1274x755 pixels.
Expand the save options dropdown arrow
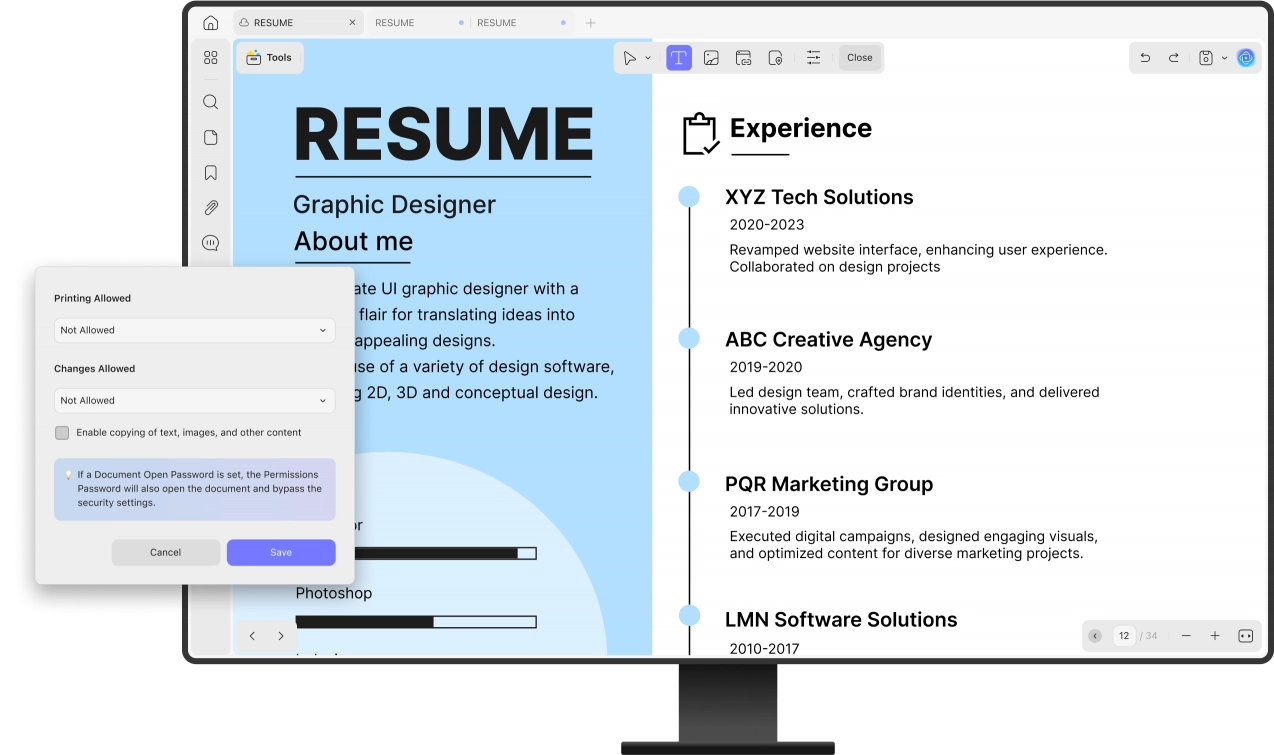(1224, 58)
